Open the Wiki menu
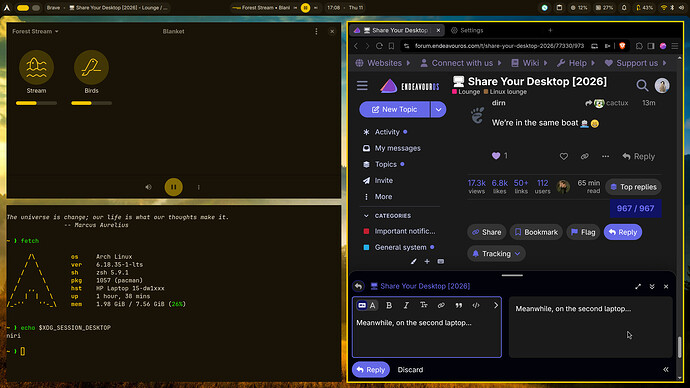Viewport: 690px width, 388px height. (529, 63)
